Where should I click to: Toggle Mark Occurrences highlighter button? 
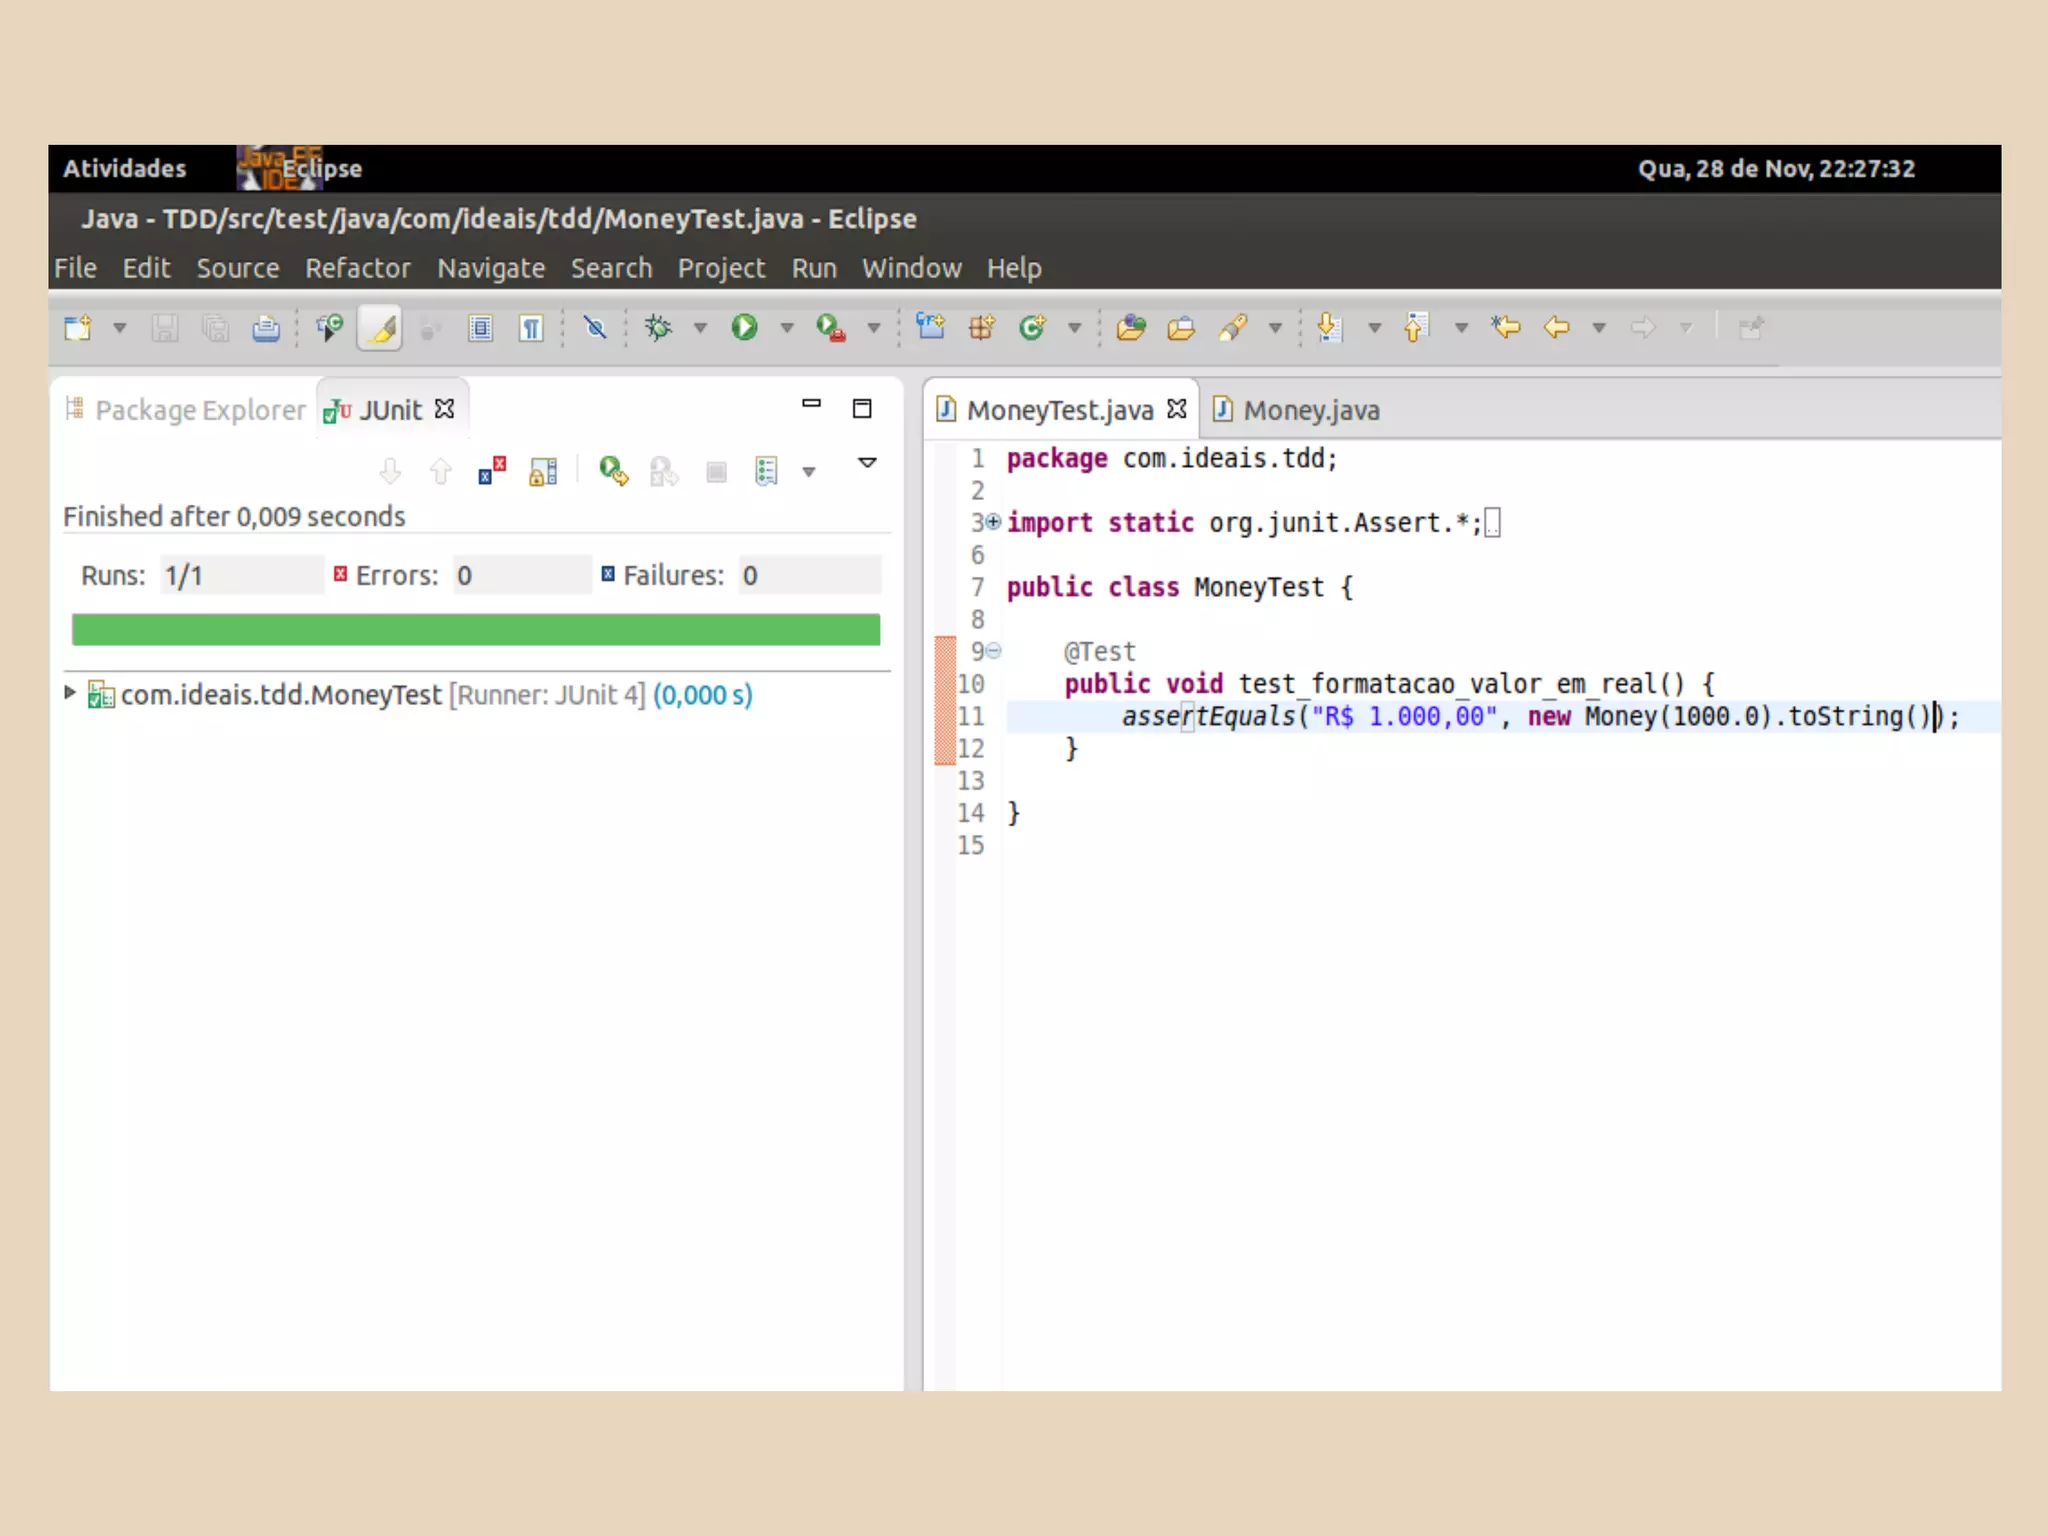pyautogui.click(x=380, y=328)
